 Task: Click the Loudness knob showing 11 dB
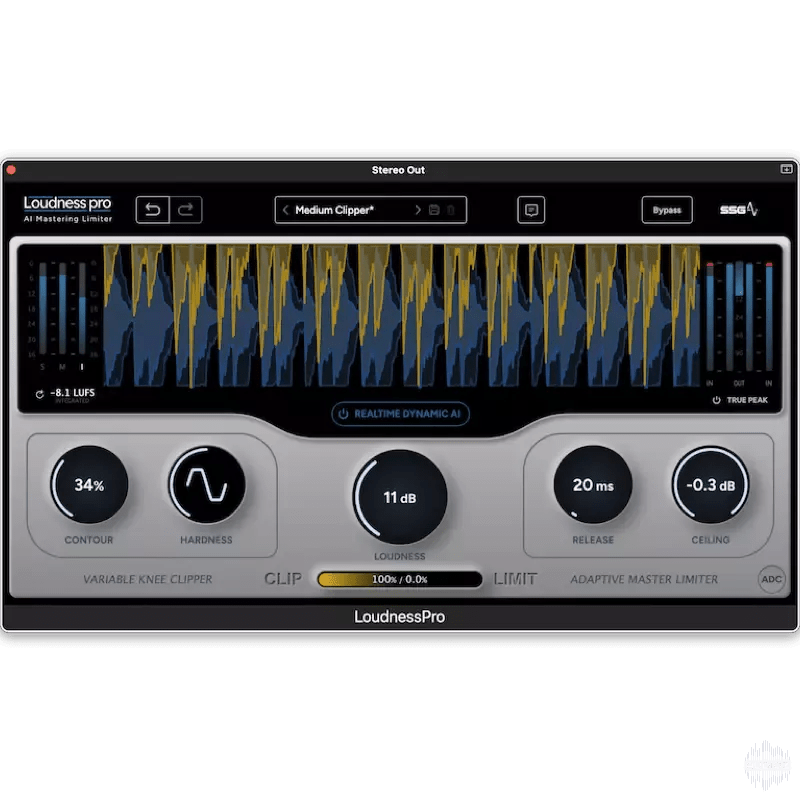point(400,497)
